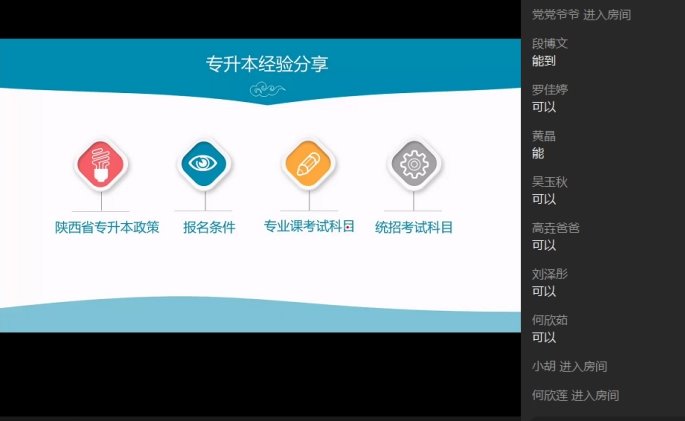This screenshot has height=421, width=685.
Task: Click the username 段博文 in chat
Action: 550,43
